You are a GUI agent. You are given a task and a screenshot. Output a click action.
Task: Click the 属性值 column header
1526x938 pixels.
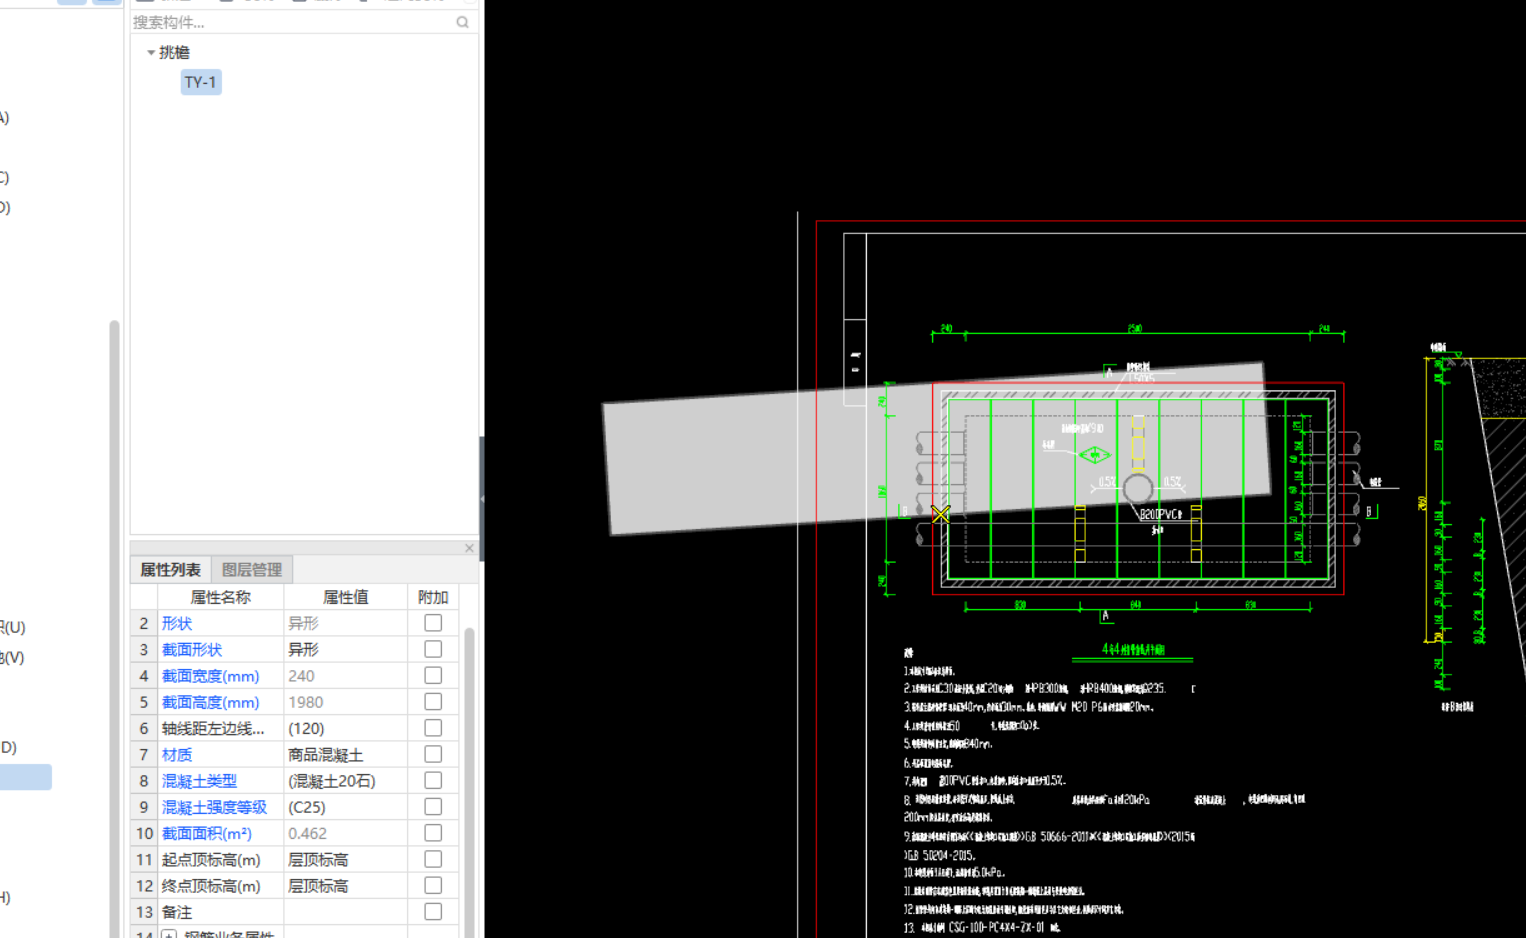[345, 597]
